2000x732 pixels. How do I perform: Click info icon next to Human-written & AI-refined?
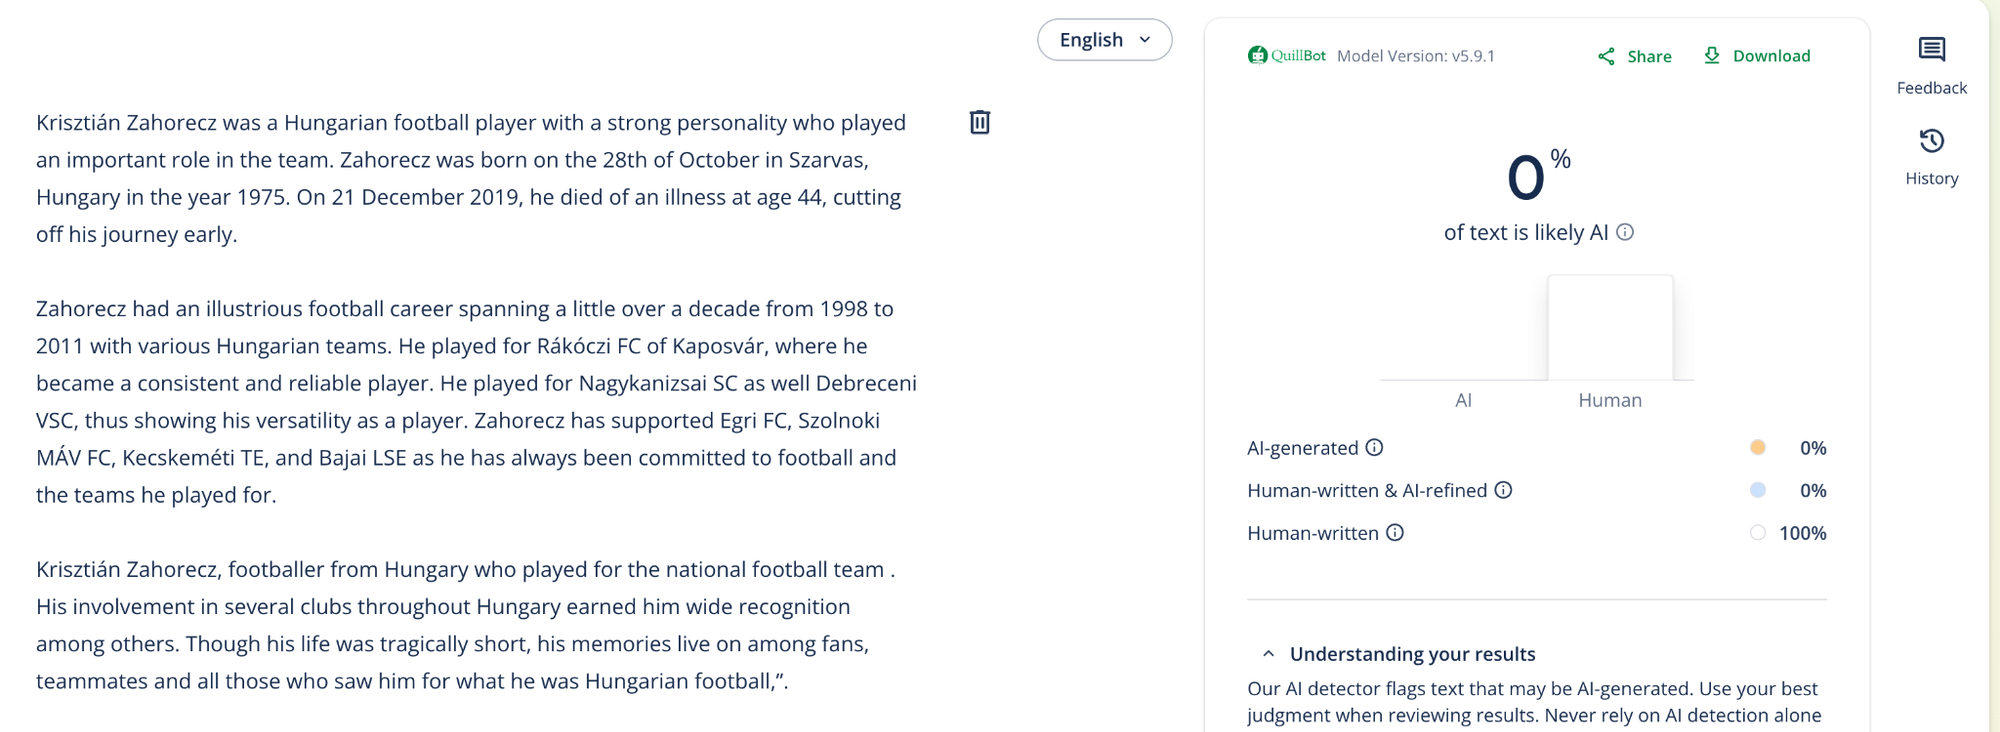tap(1503, 490)
